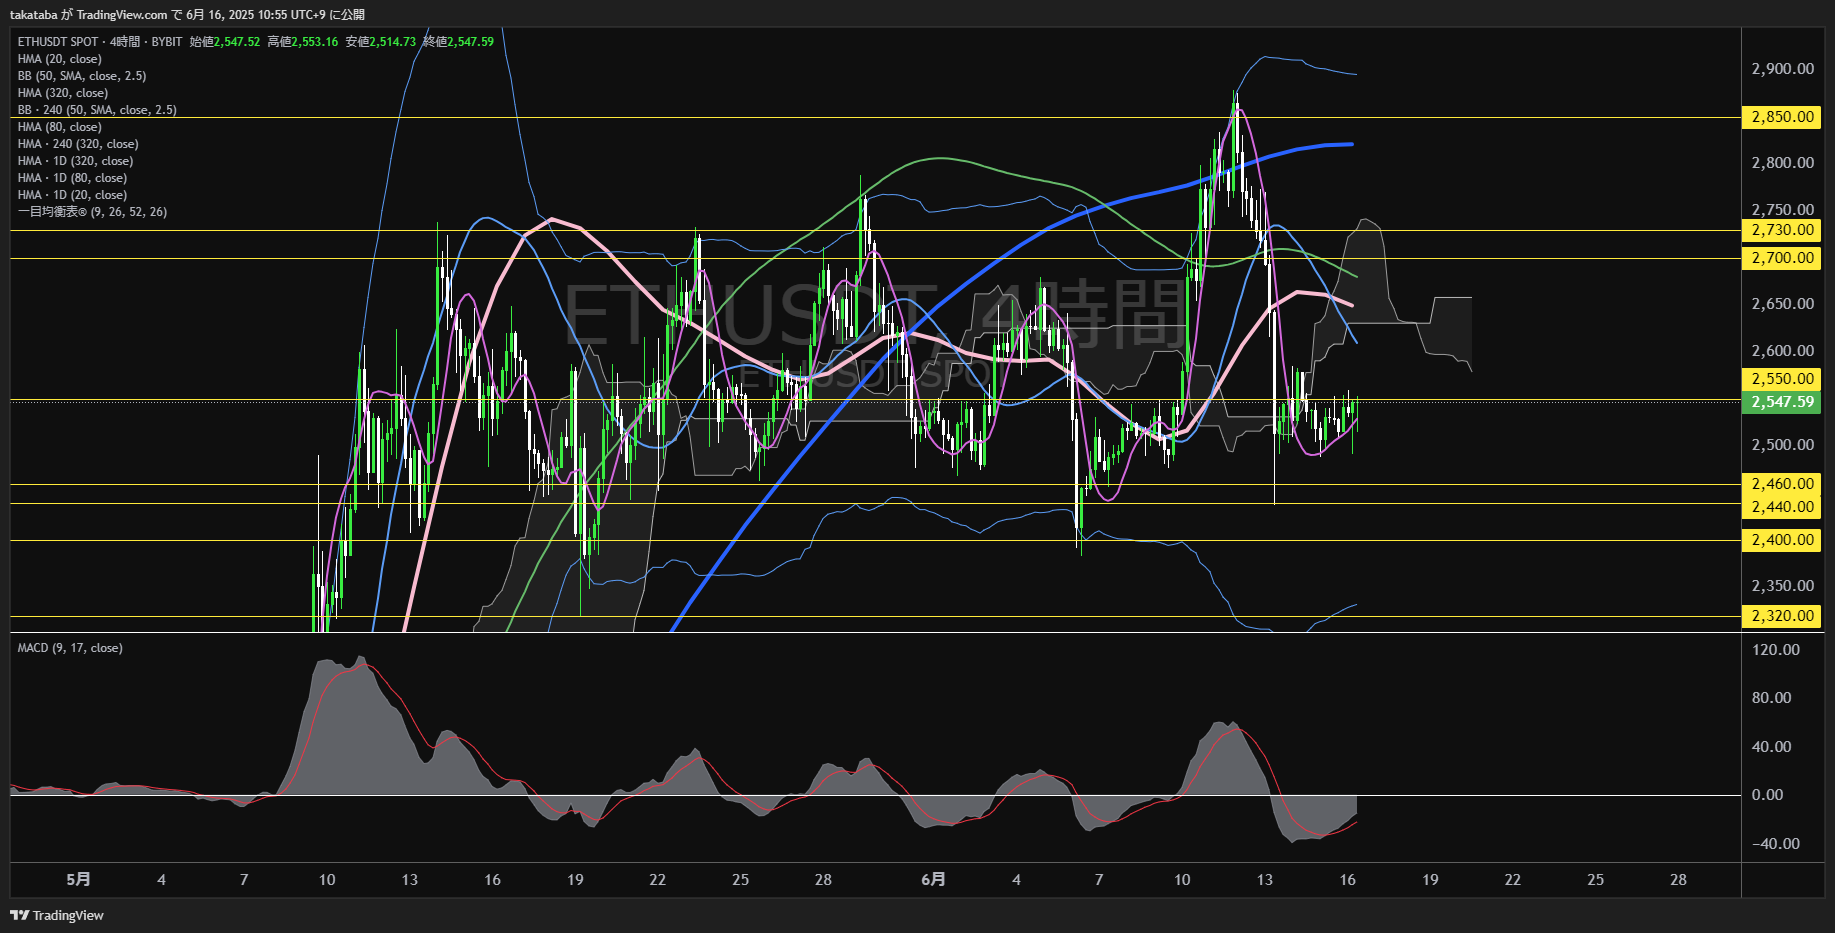Select the HMA (20, close) indicator legend
This screenshot has width=1835, height=933.
[60, 59]
